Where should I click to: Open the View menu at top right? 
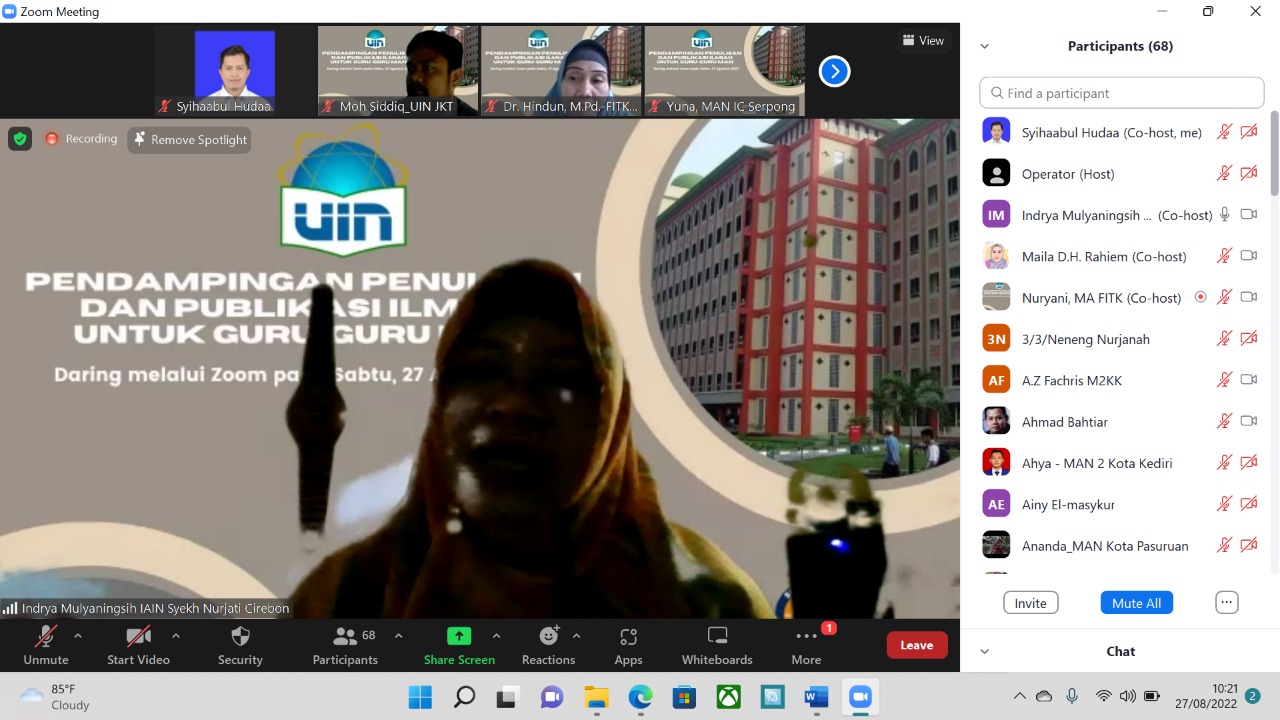[x=923, y=40]
